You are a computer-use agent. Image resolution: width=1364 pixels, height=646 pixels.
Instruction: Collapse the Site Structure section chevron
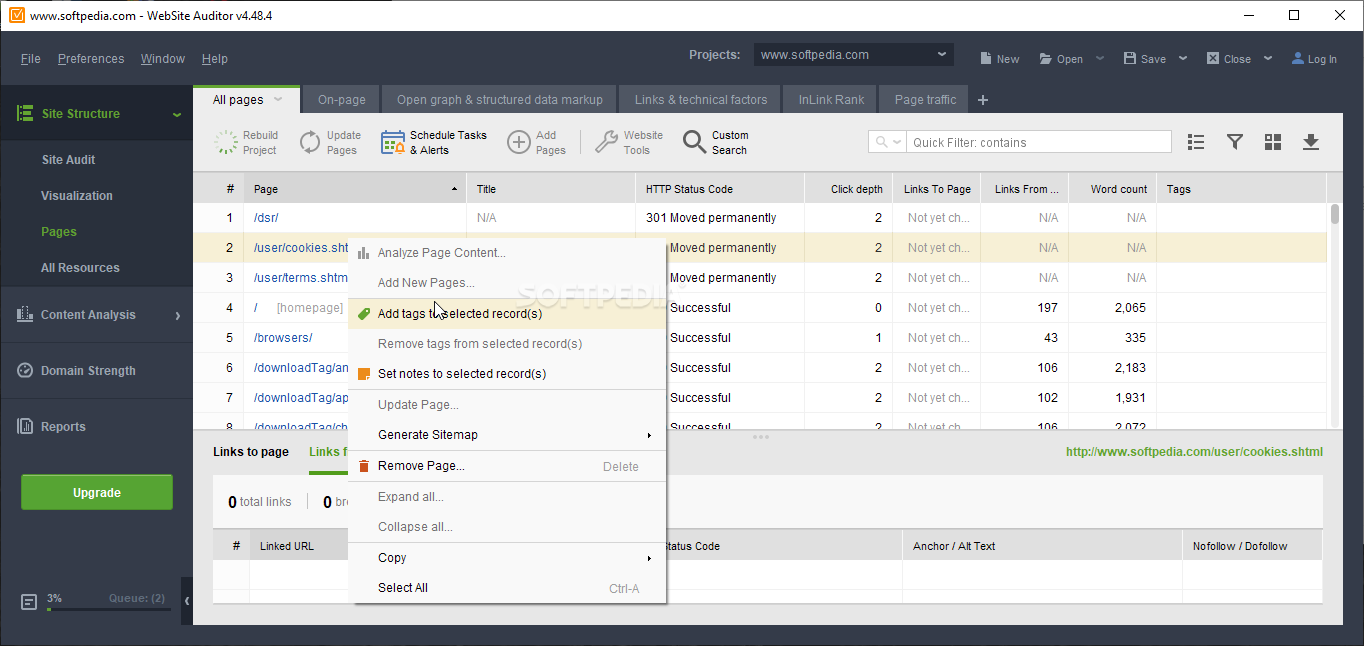click(x=177, y=114)
